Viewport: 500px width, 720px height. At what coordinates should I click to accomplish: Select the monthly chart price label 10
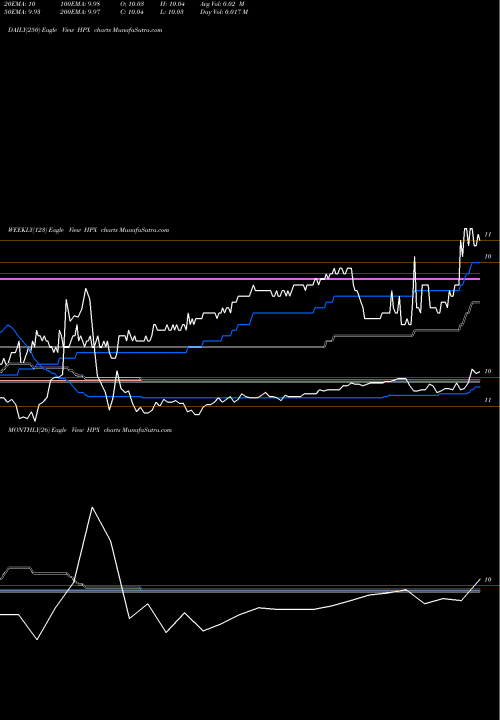pos(488,580)
